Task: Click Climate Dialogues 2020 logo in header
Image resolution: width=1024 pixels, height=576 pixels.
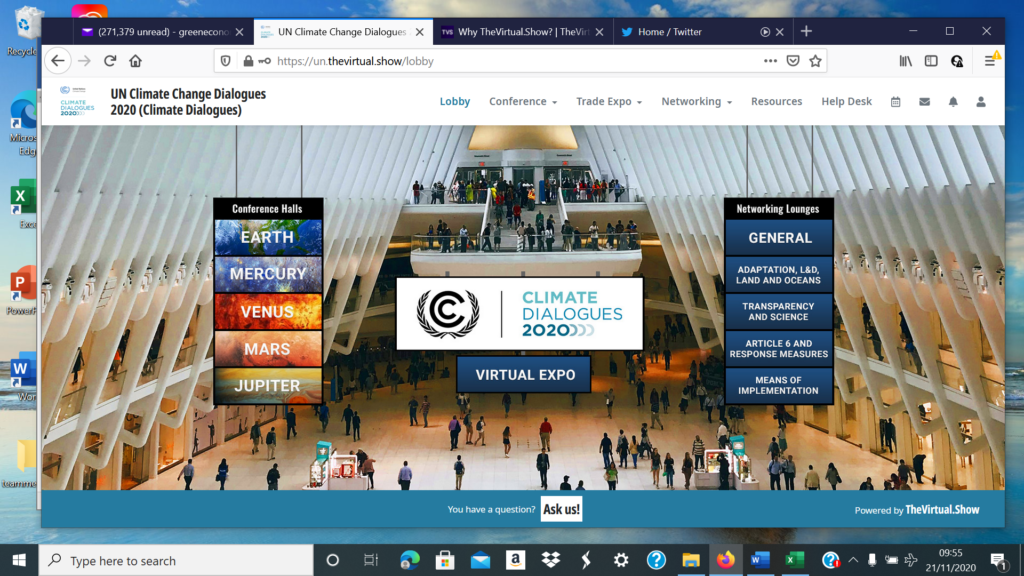Action: (x=76, y=101)
